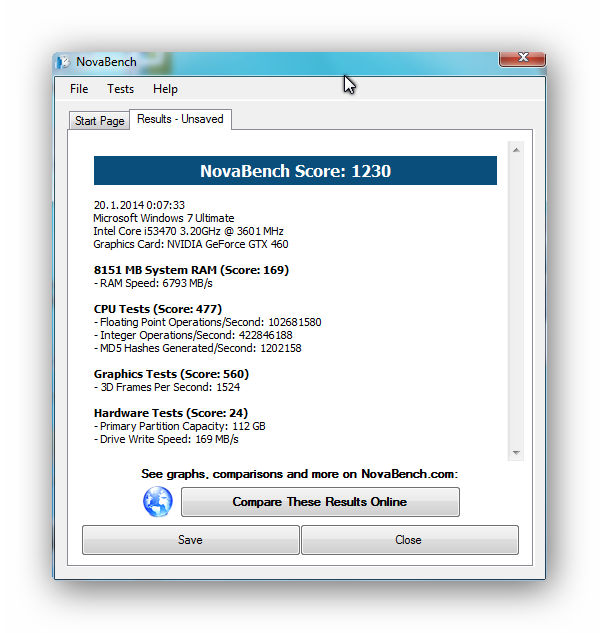Click the globe icon beside Compare button
Image resolution: width=600 pixels, height=633 pixels.
tap(158, 502)
